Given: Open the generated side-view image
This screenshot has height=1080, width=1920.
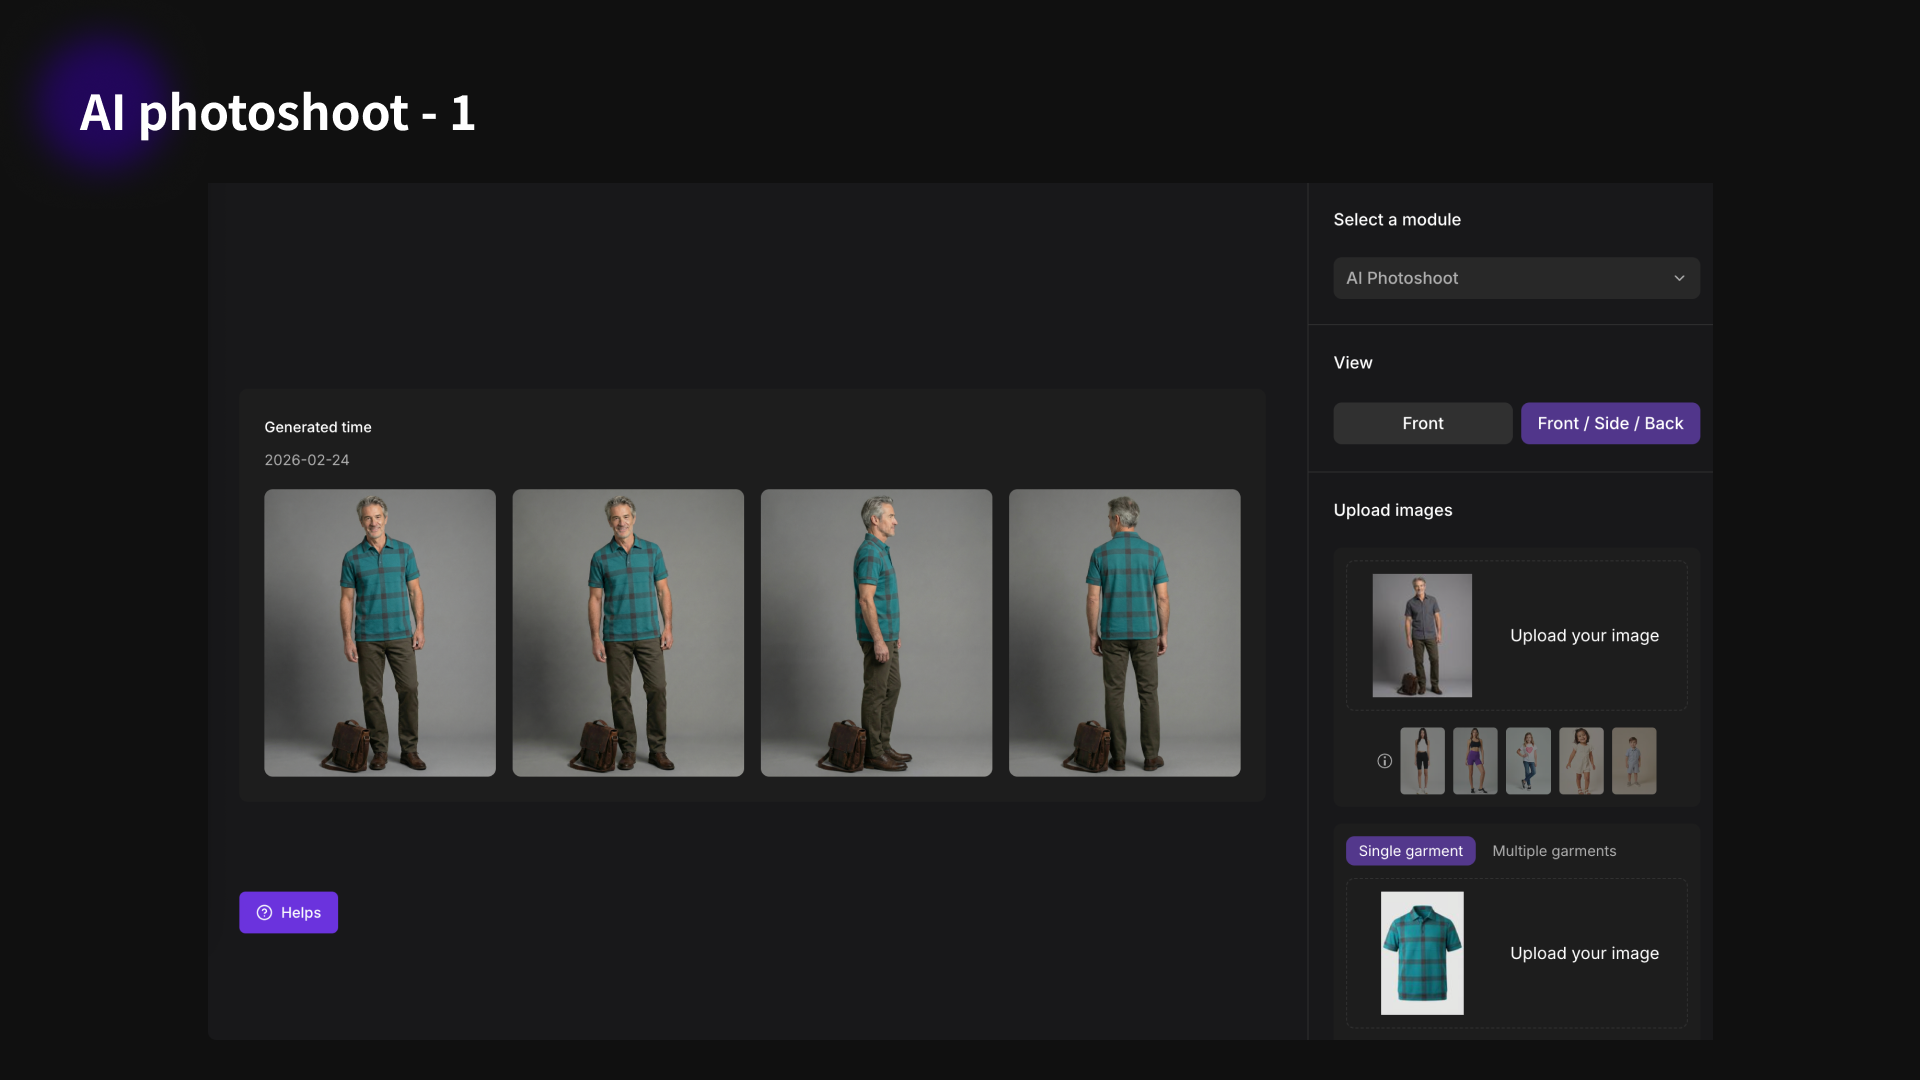Looking at the screenshot, I should (x=876, y=632).
